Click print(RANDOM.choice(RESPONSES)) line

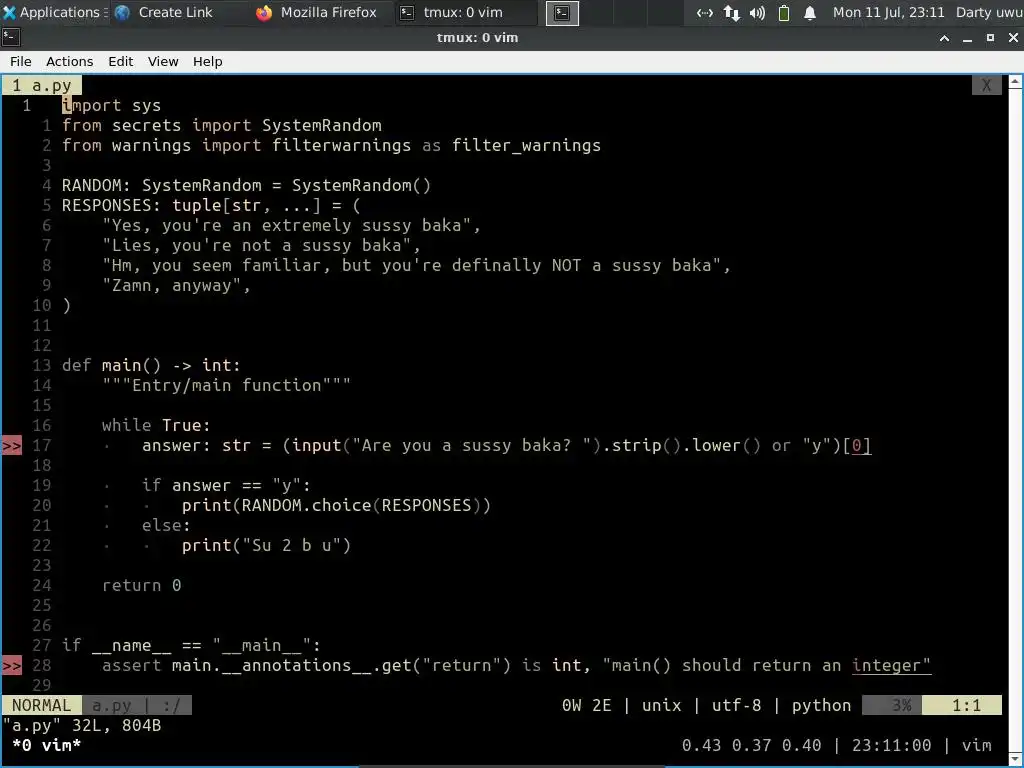pos(336,505)
